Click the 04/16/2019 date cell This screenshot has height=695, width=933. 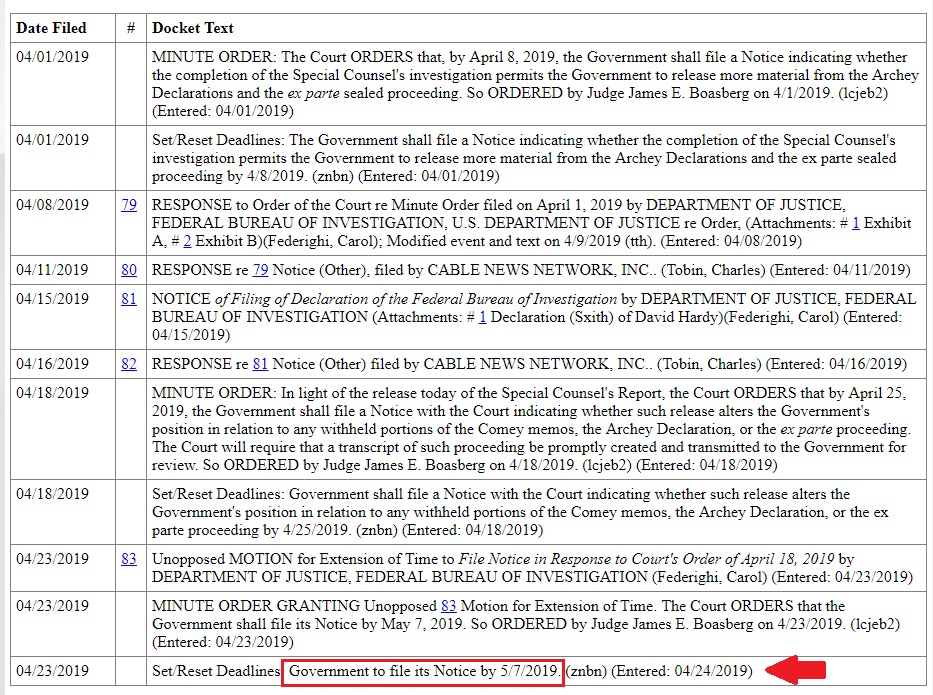[x=52, y=364]
